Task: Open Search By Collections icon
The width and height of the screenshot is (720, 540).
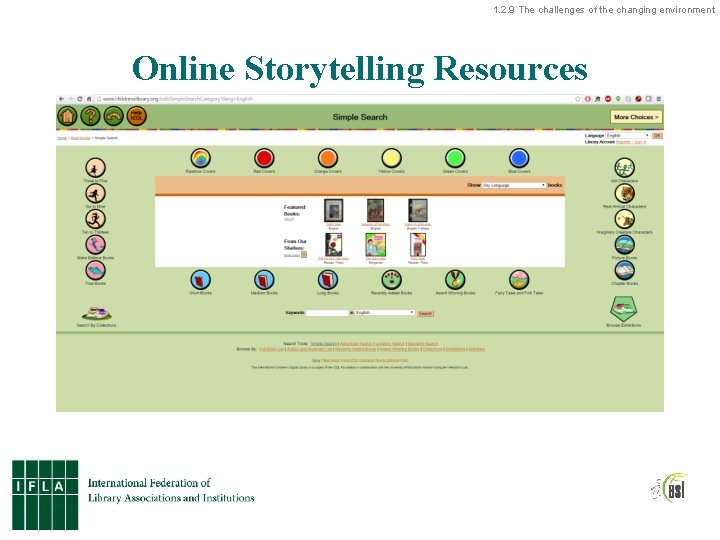Action: coord(96,313)
